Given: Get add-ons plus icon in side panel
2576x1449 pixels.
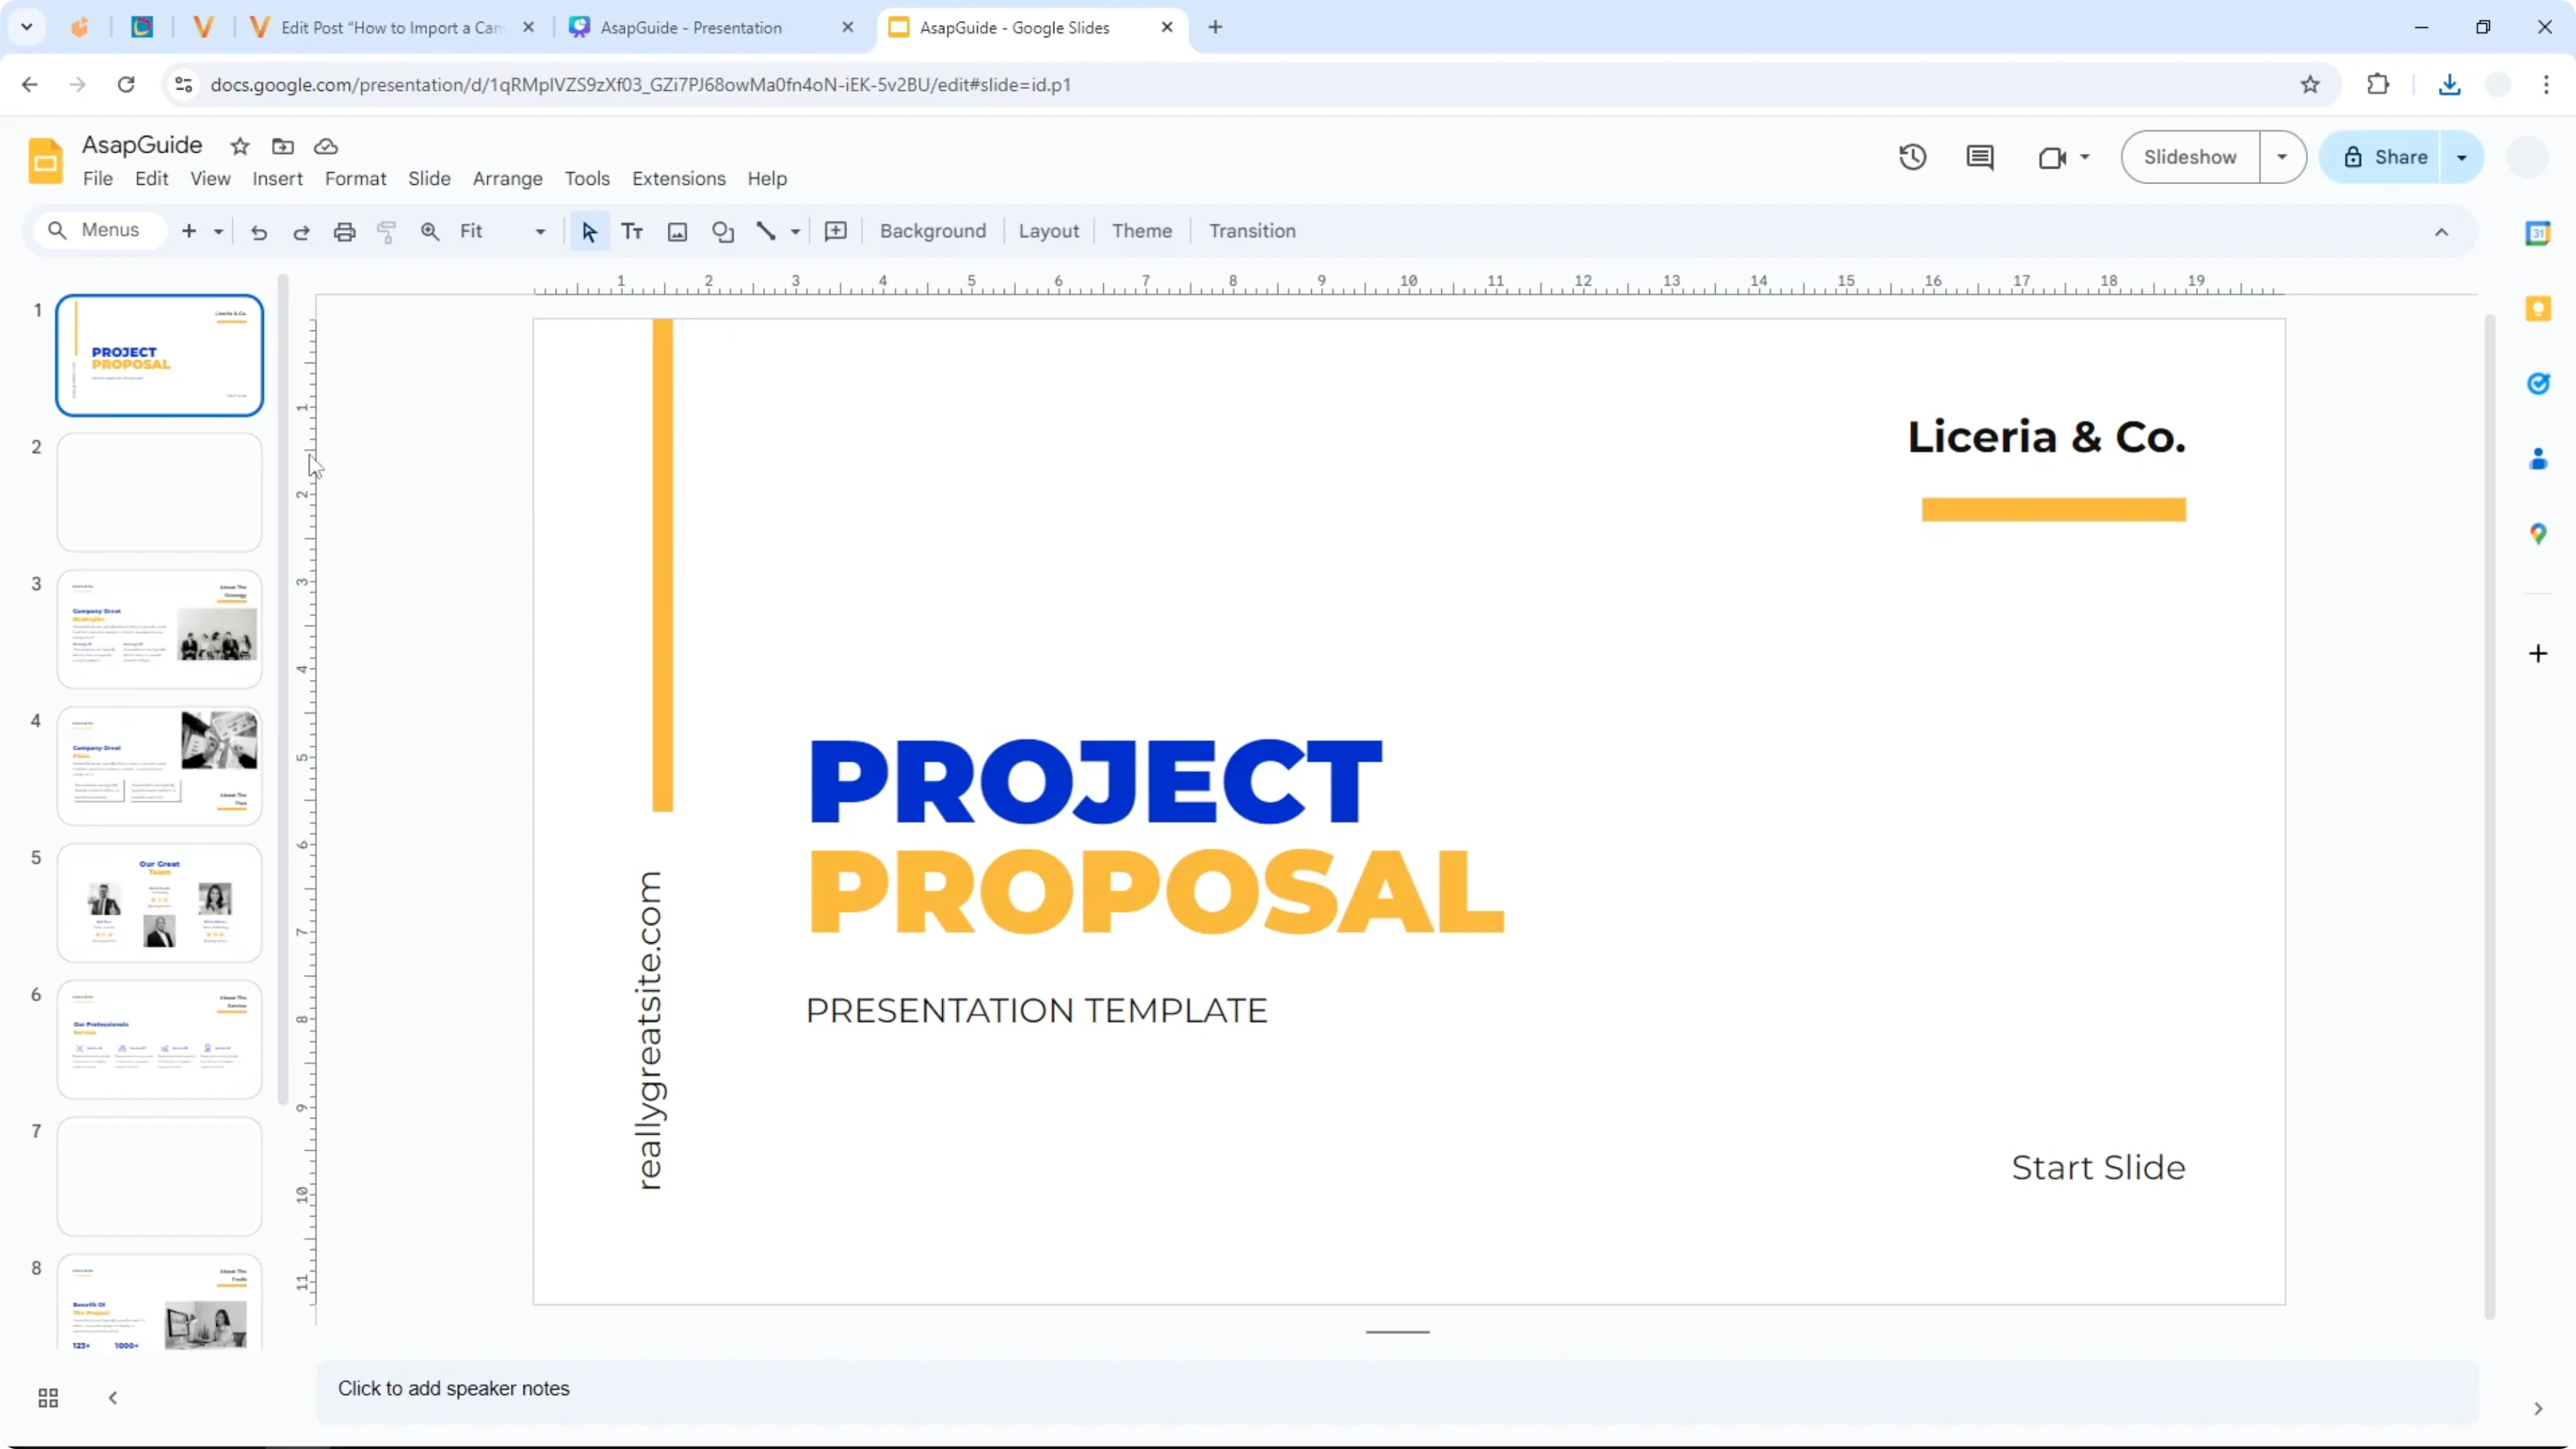Looking at the screenshot, I should pyautogui.click(x=2538, y=654).
